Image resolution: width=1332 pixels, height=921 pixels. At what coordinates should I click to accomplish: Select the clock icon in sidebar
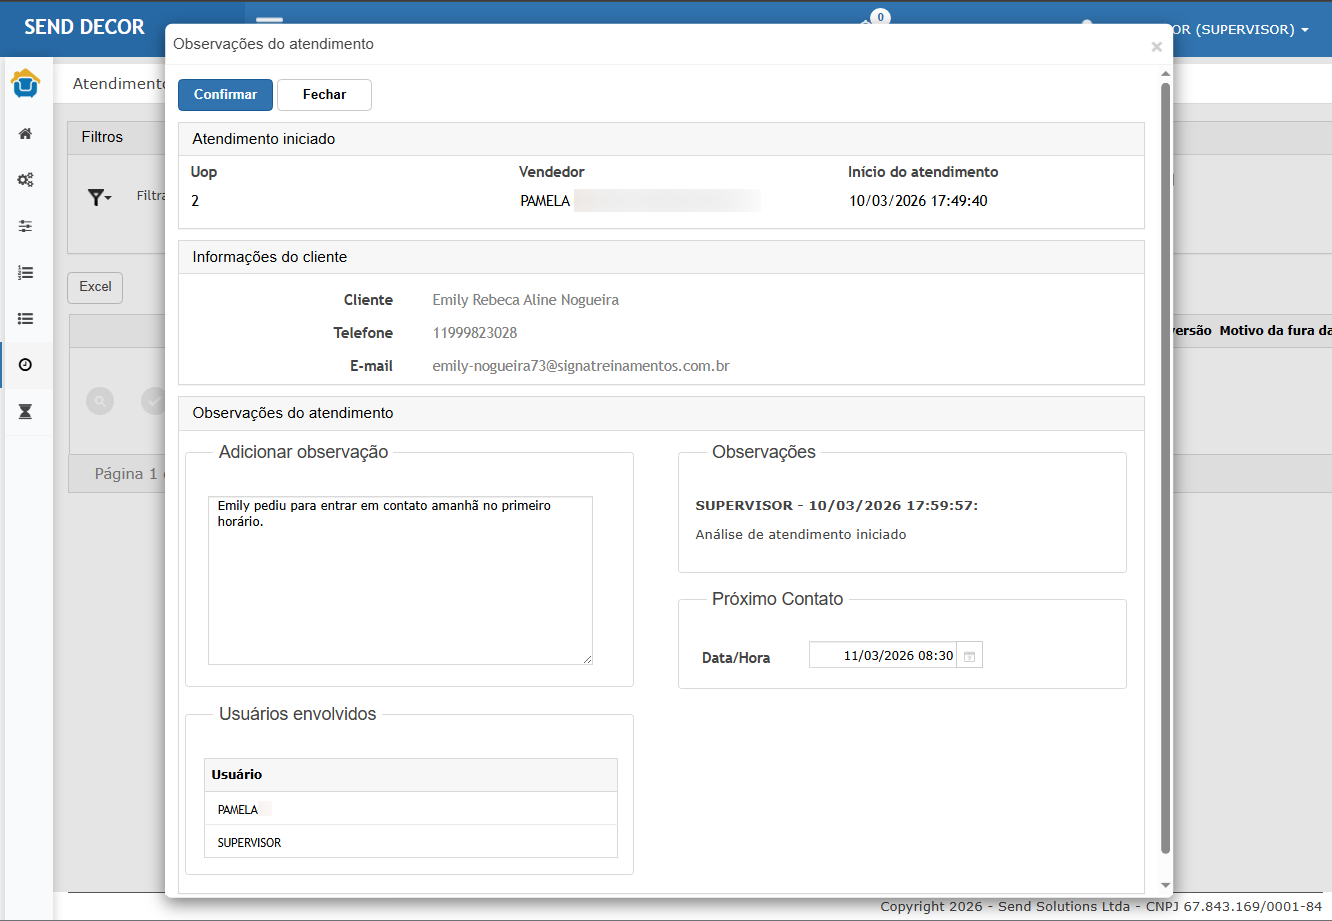click(26, 365)
